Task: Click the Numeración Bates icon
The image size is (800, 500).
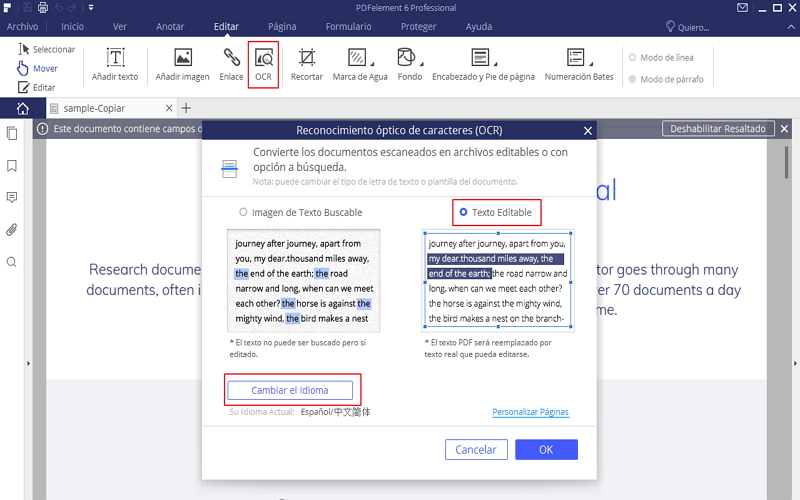Action: [576, 57]
